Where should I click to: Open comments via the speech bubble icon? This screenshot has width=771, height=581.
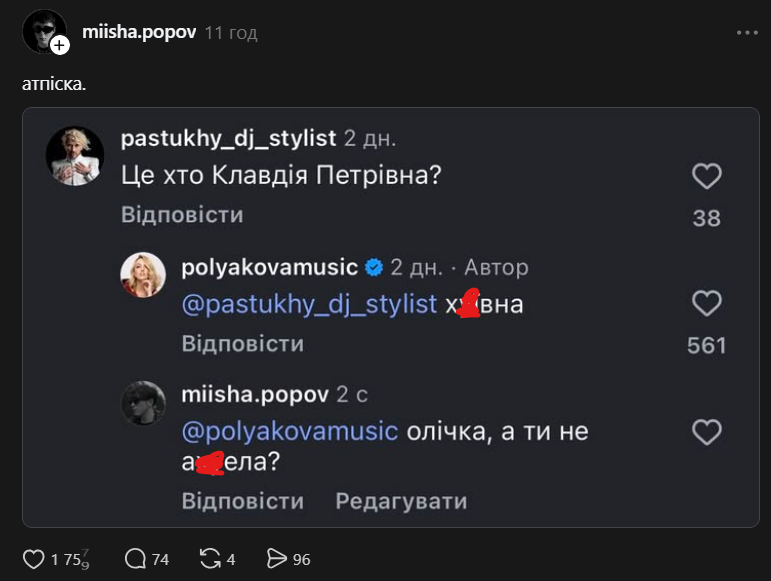[x=135, y=559]
